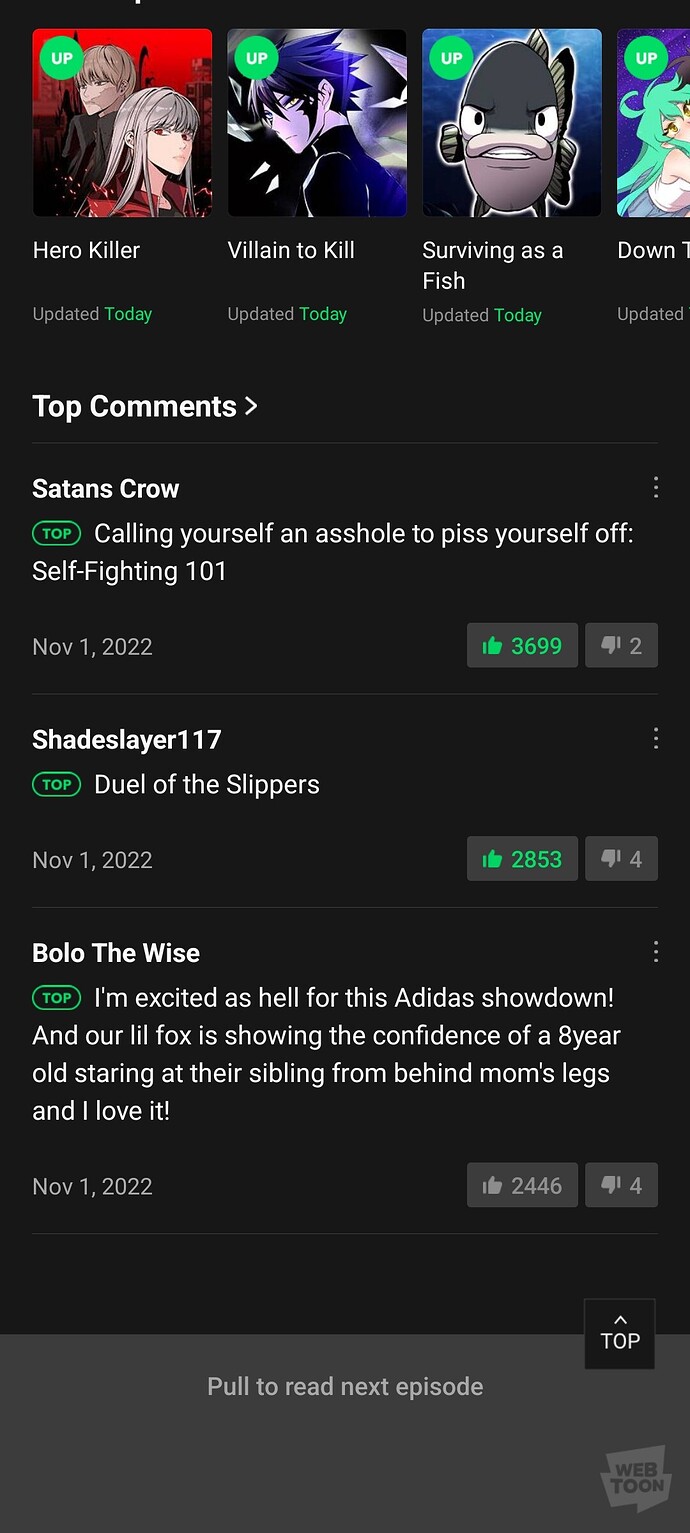Like Bolo The Wise's comment
690x1533 pixels.
pyautogui.click(x=522, y=1186)
